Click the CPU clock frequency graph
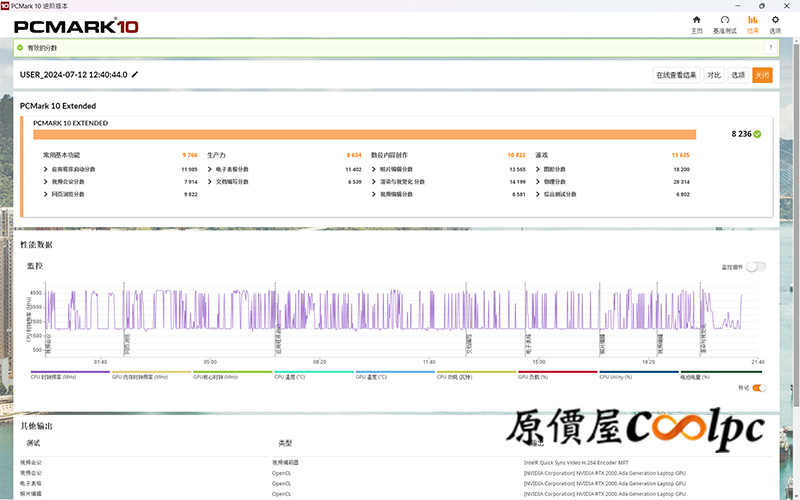 [x=402, y=319]
